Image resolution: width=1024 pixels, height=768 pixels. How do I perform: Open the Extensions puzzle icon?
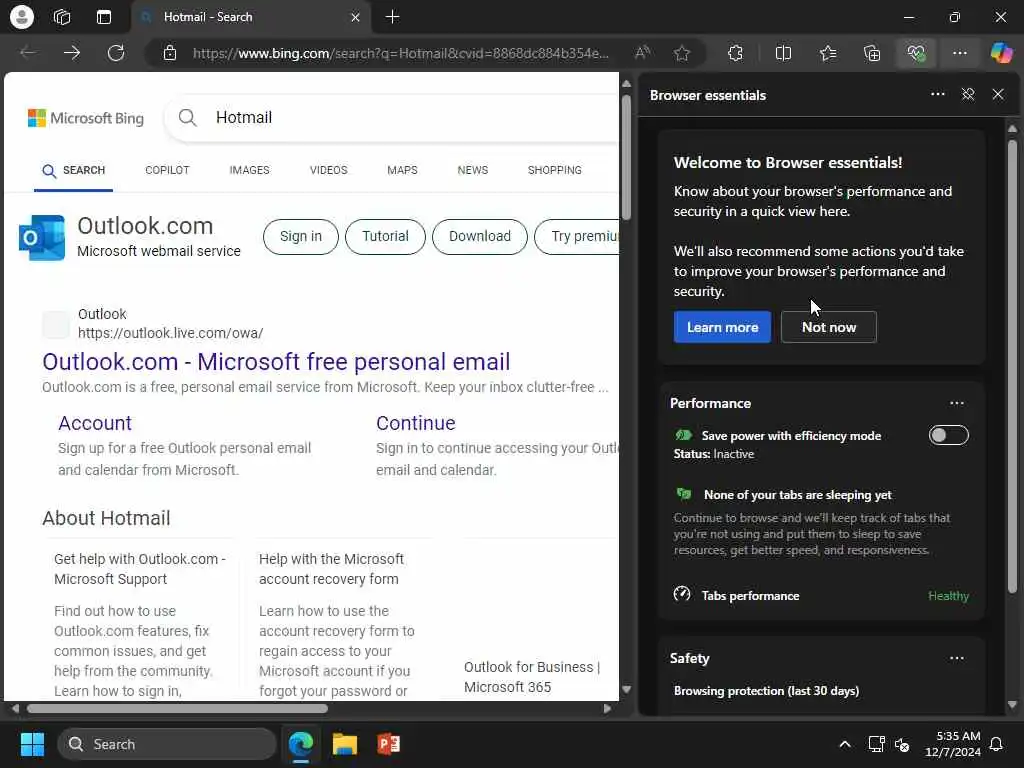tap(735, 53)
